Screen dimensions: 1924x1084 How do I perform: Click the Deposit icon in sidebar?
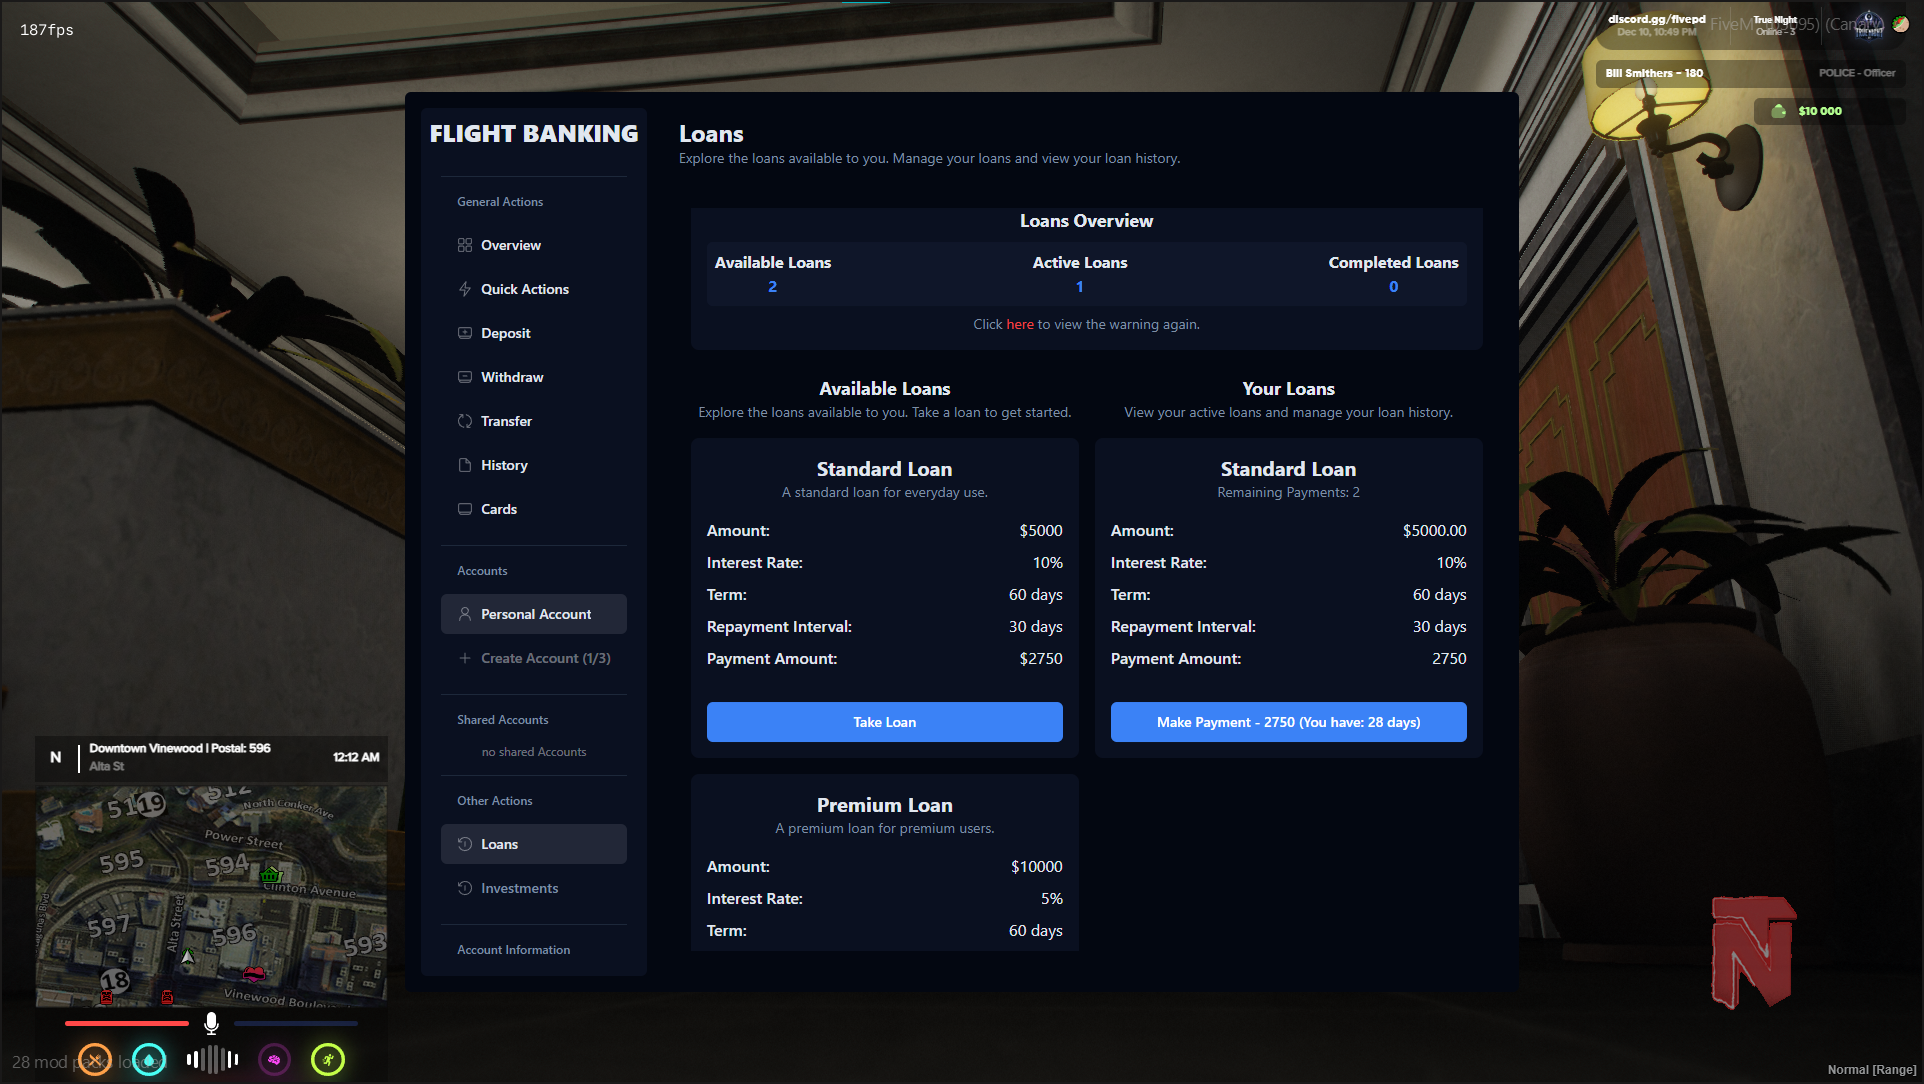(465, 333)
